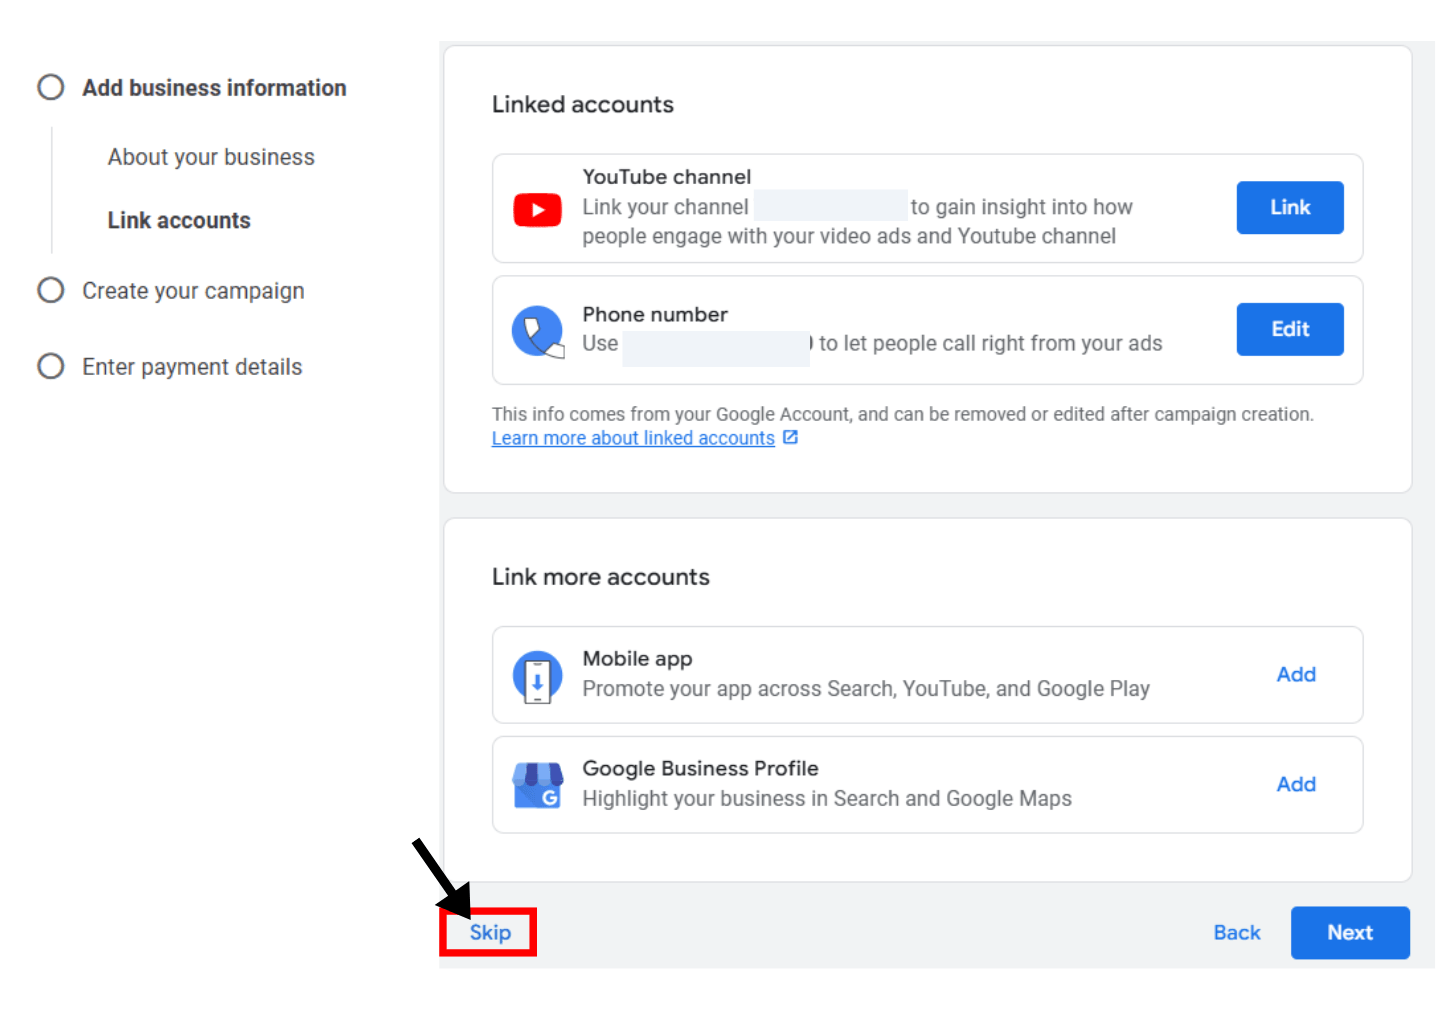Open the About your business section
The image size is (1454, 1036).
(x=210, y=157)
